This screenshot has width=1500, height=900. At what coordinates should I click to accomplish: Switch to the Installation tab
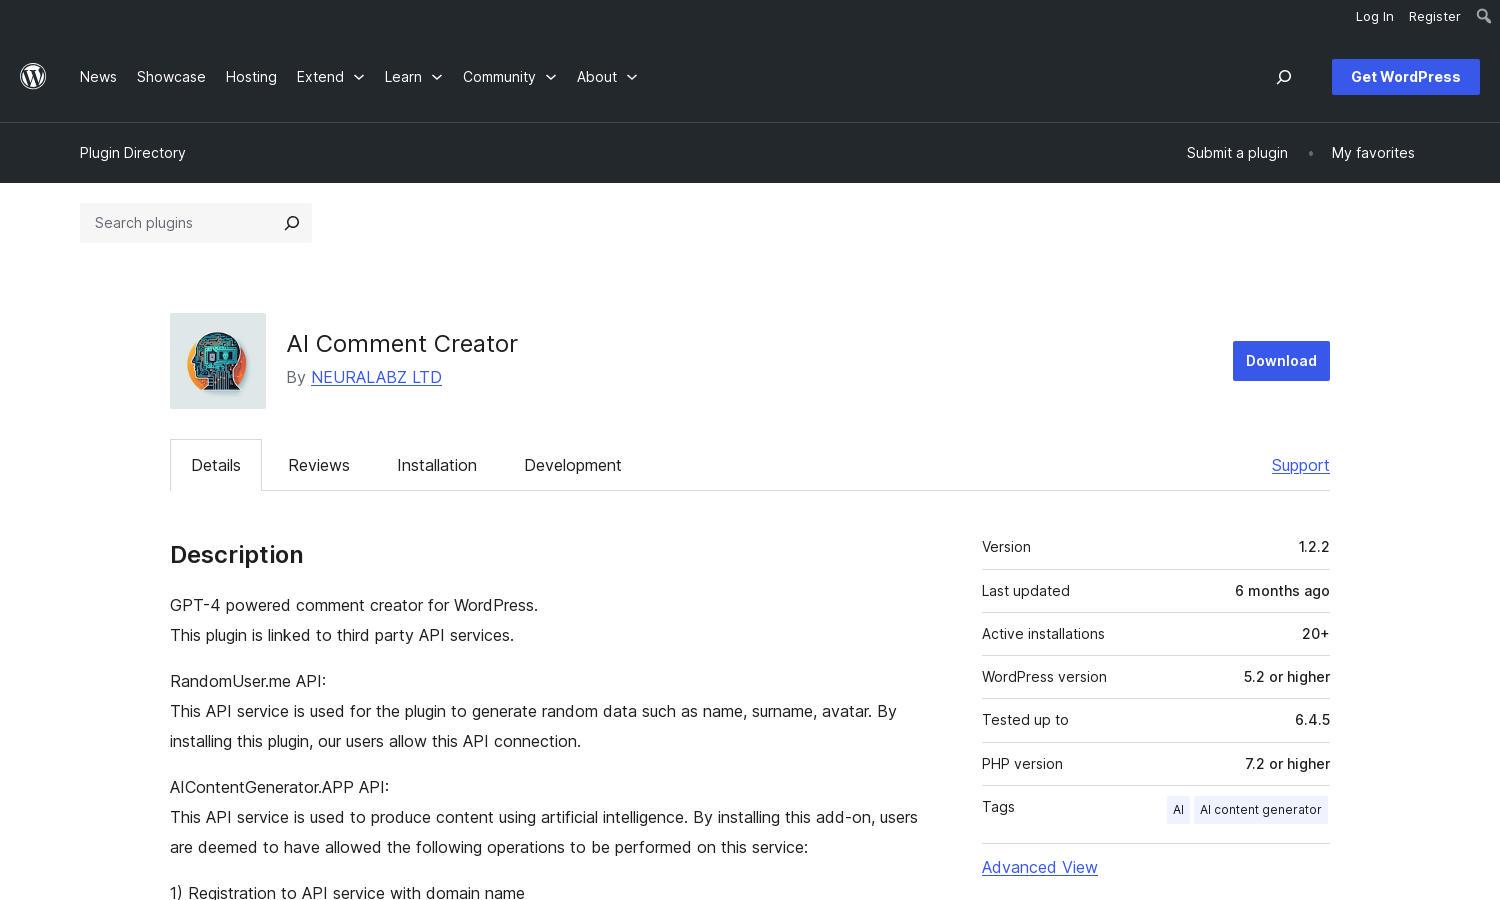pyautogui.click(x=437, y=465)
